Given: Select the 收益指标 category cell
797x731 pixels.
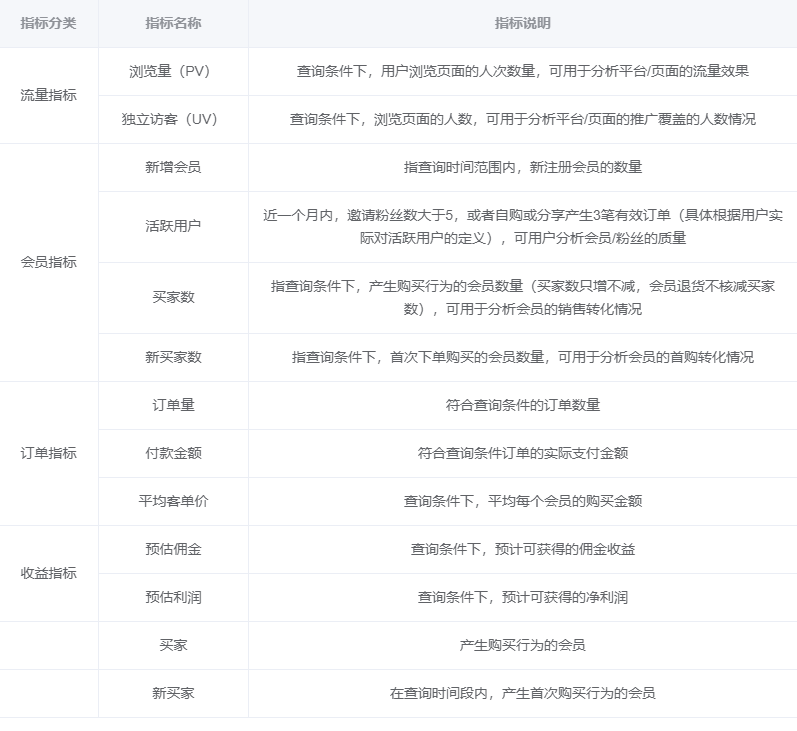Looking at the screenshot, I should (x=48, y=573).
